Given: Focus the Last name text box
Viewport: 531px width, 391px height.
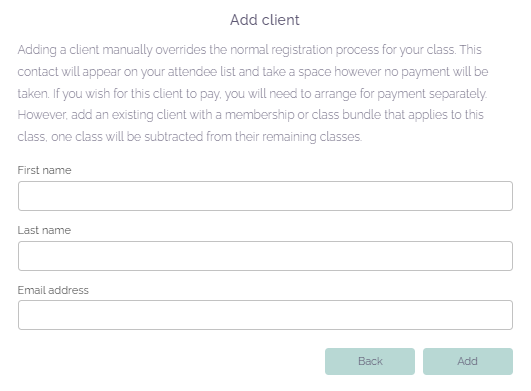Looking at the screenshot, I should click(x=265, y=256).
